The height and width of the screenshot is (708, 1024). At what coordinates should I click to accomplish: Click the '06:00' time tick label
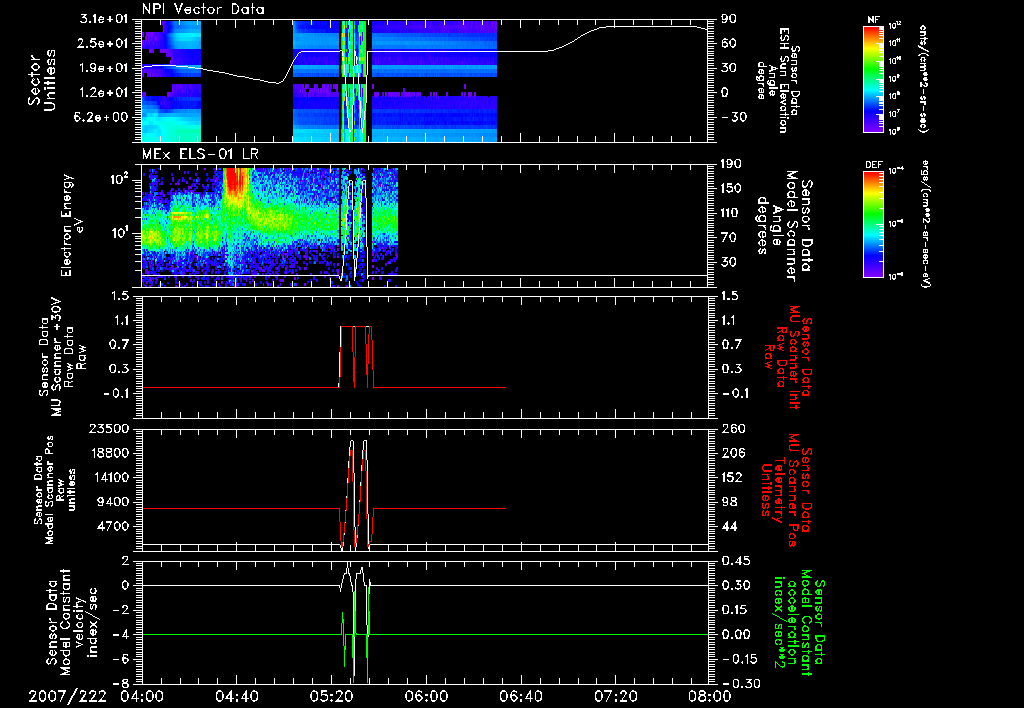[426, 696]
